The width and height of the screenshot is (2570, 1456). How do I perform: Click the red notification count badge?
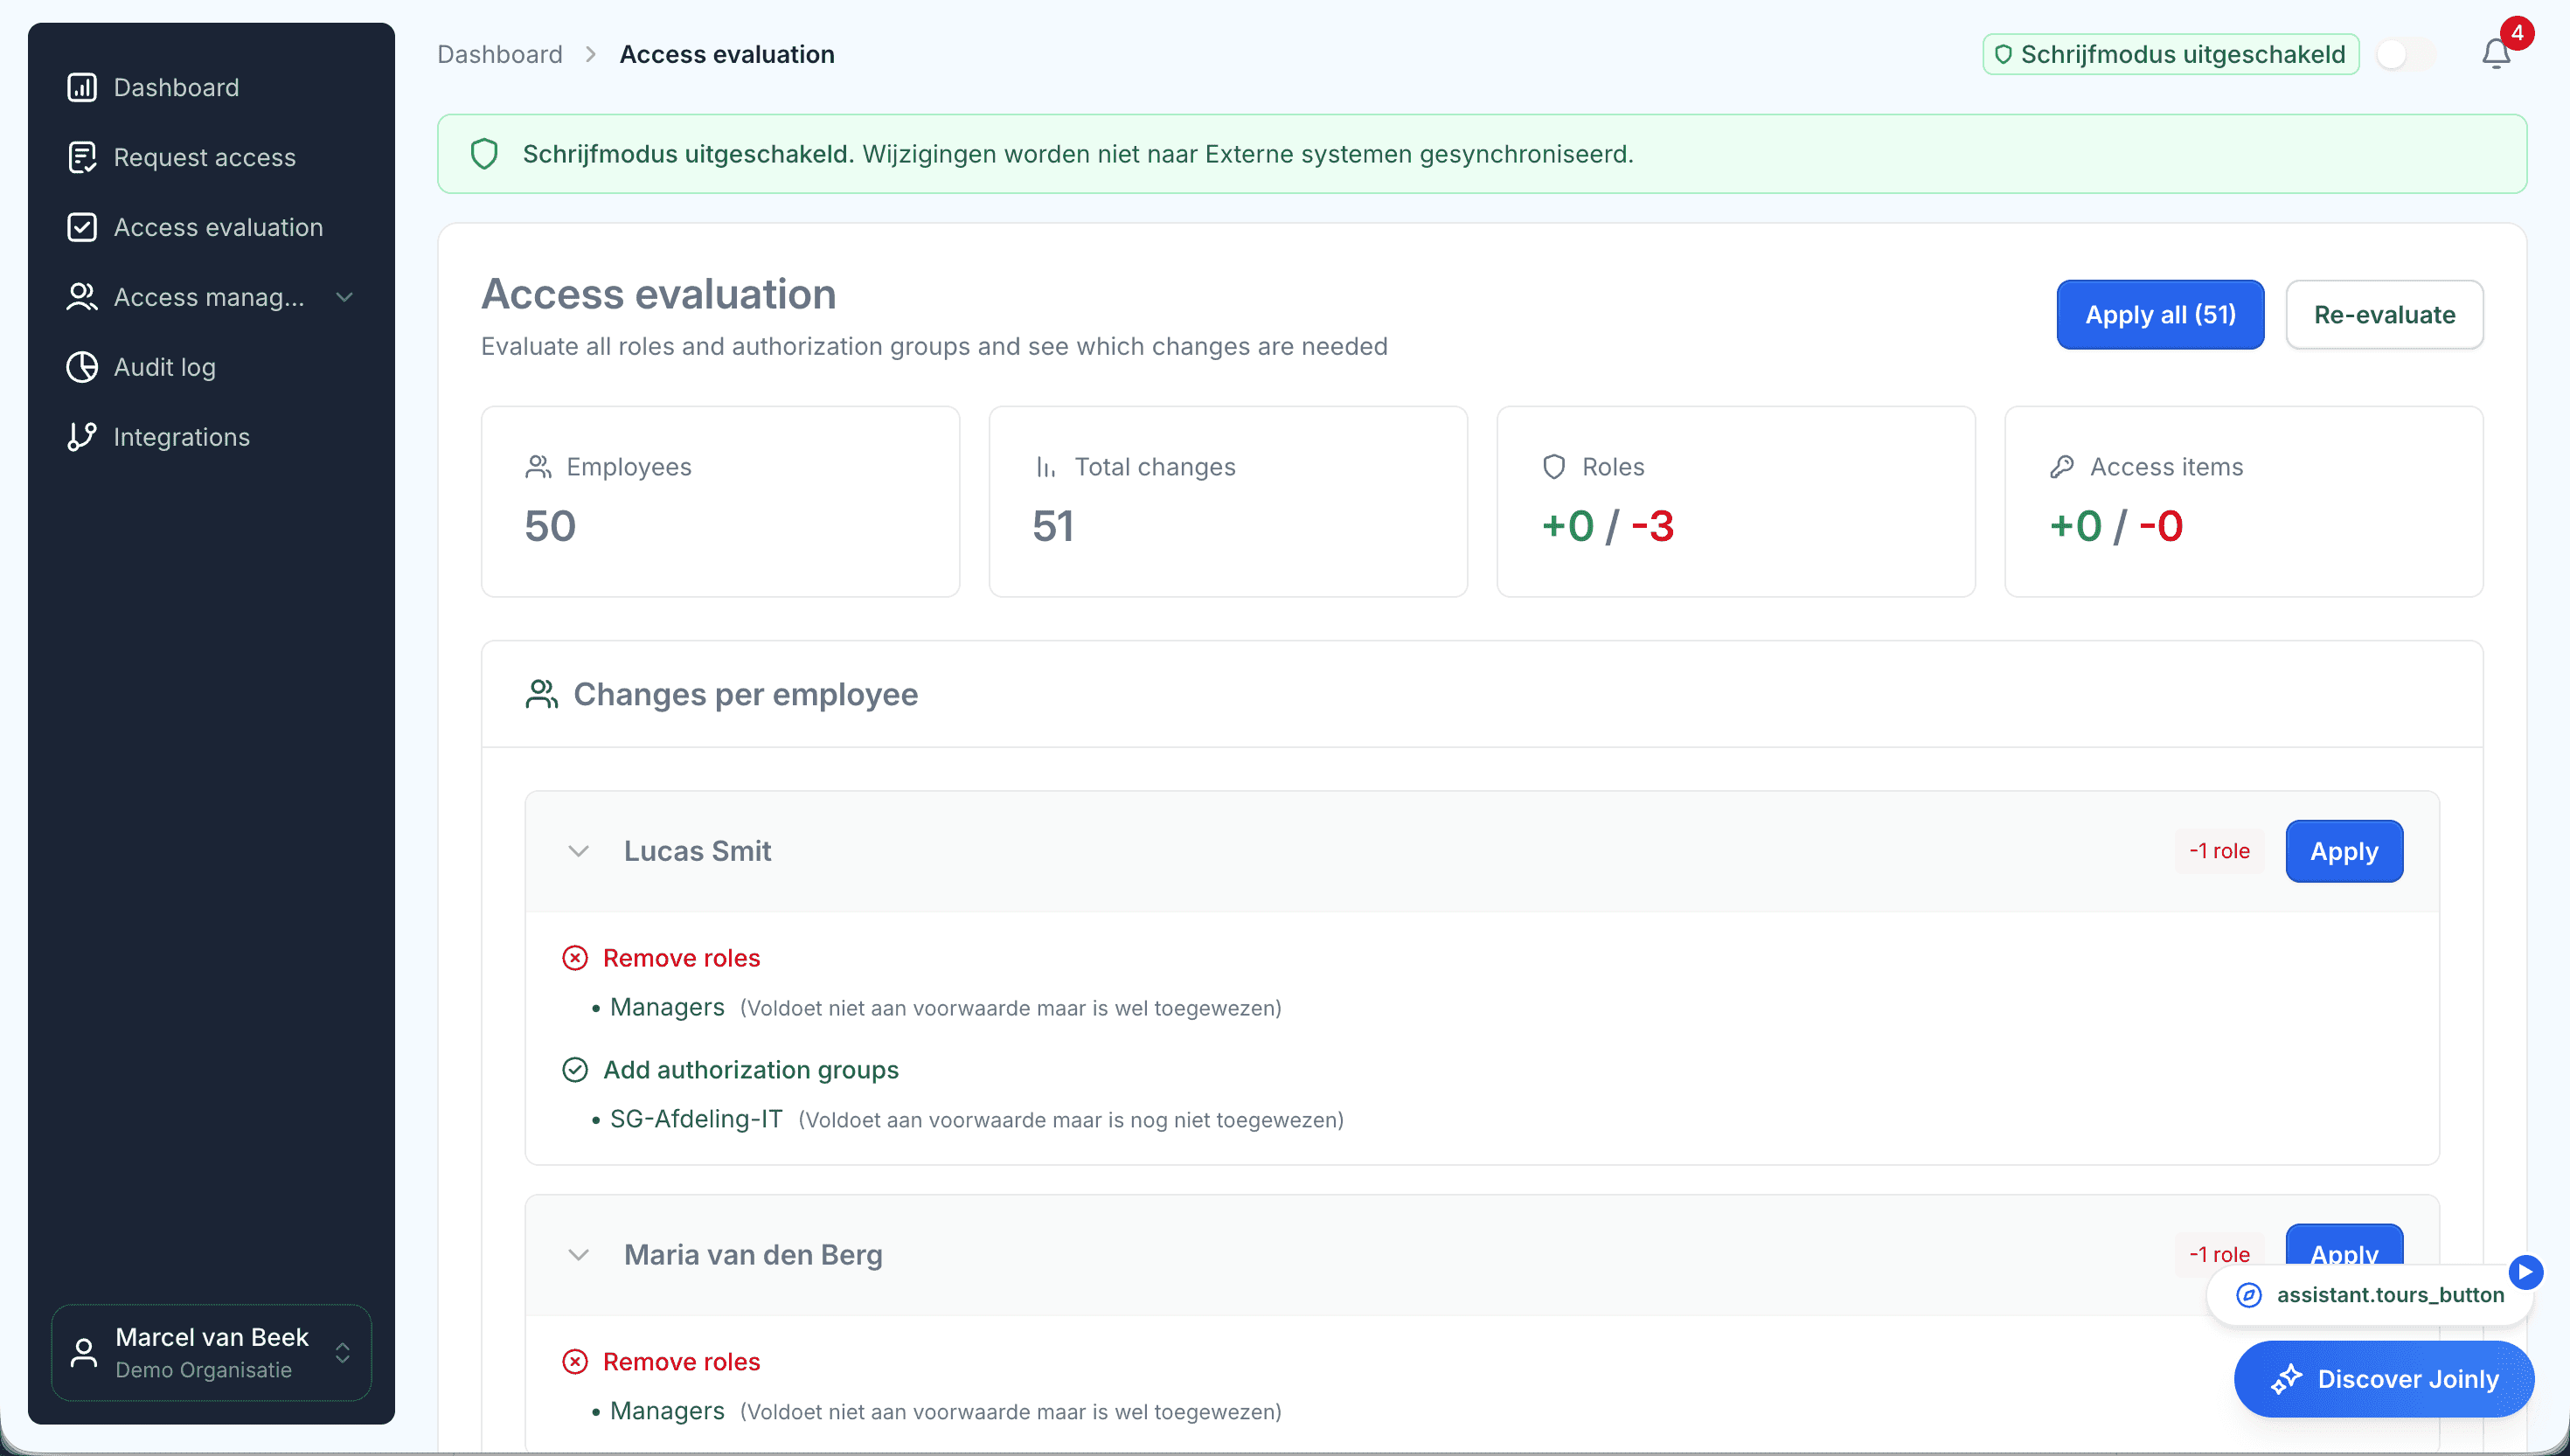pyautogui.click(x=2517, y=33)
